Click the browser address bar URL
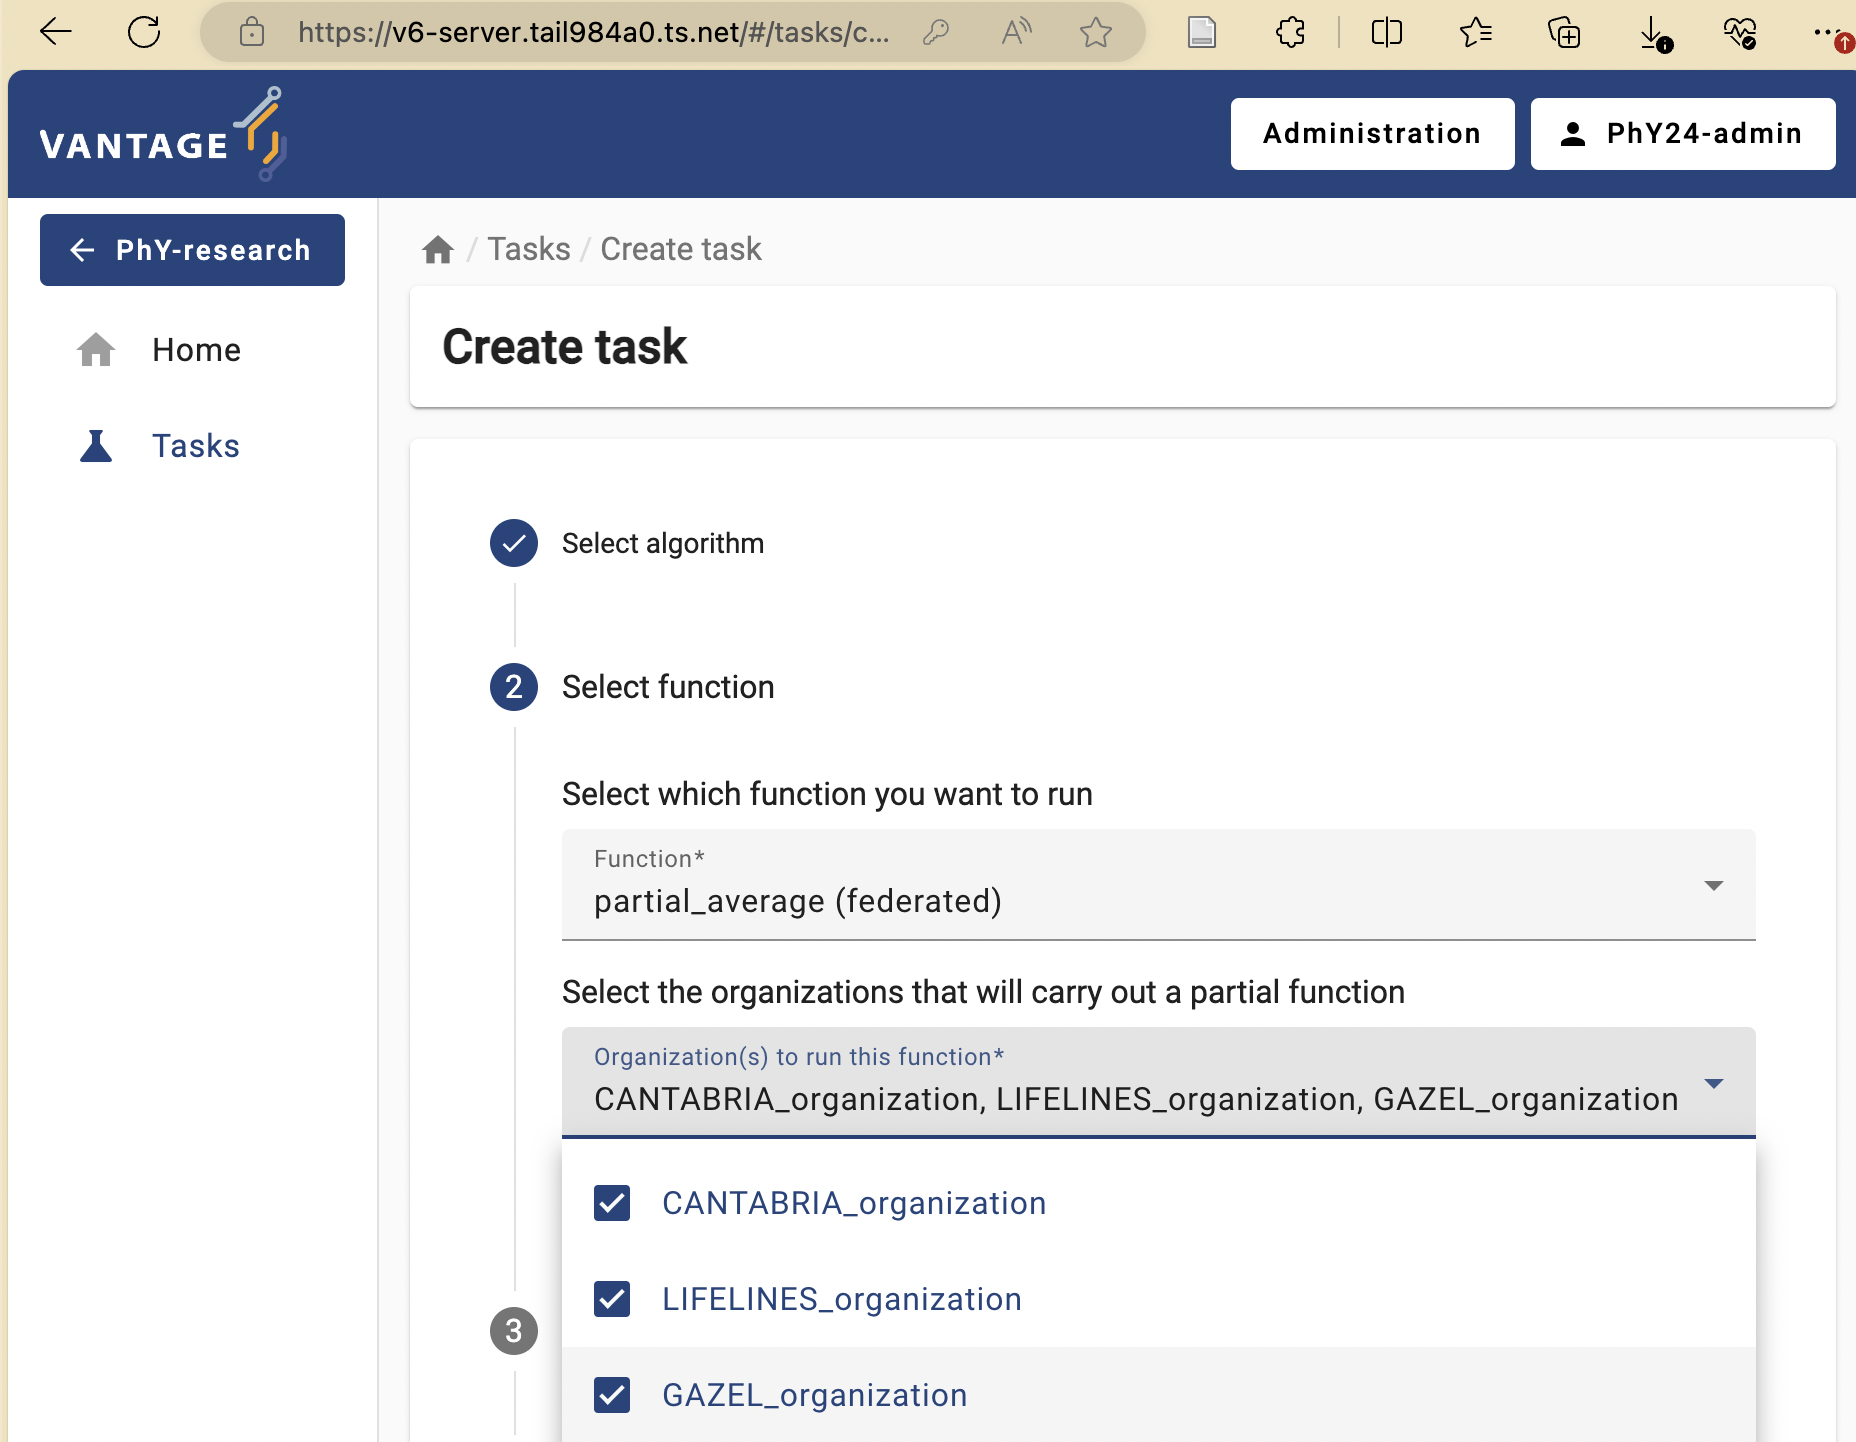The height and width of the screenshot is (1442, 1856). click(593, 33)
